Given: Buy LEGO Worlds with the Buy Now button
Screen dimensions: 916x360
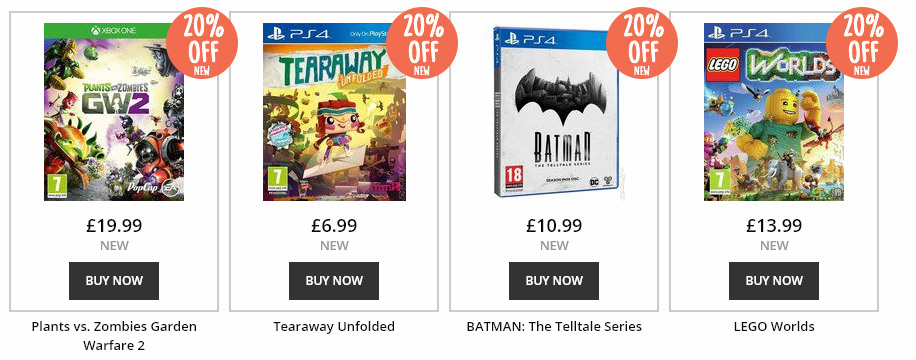Looking at the screenshot, I should click(774, 281).
